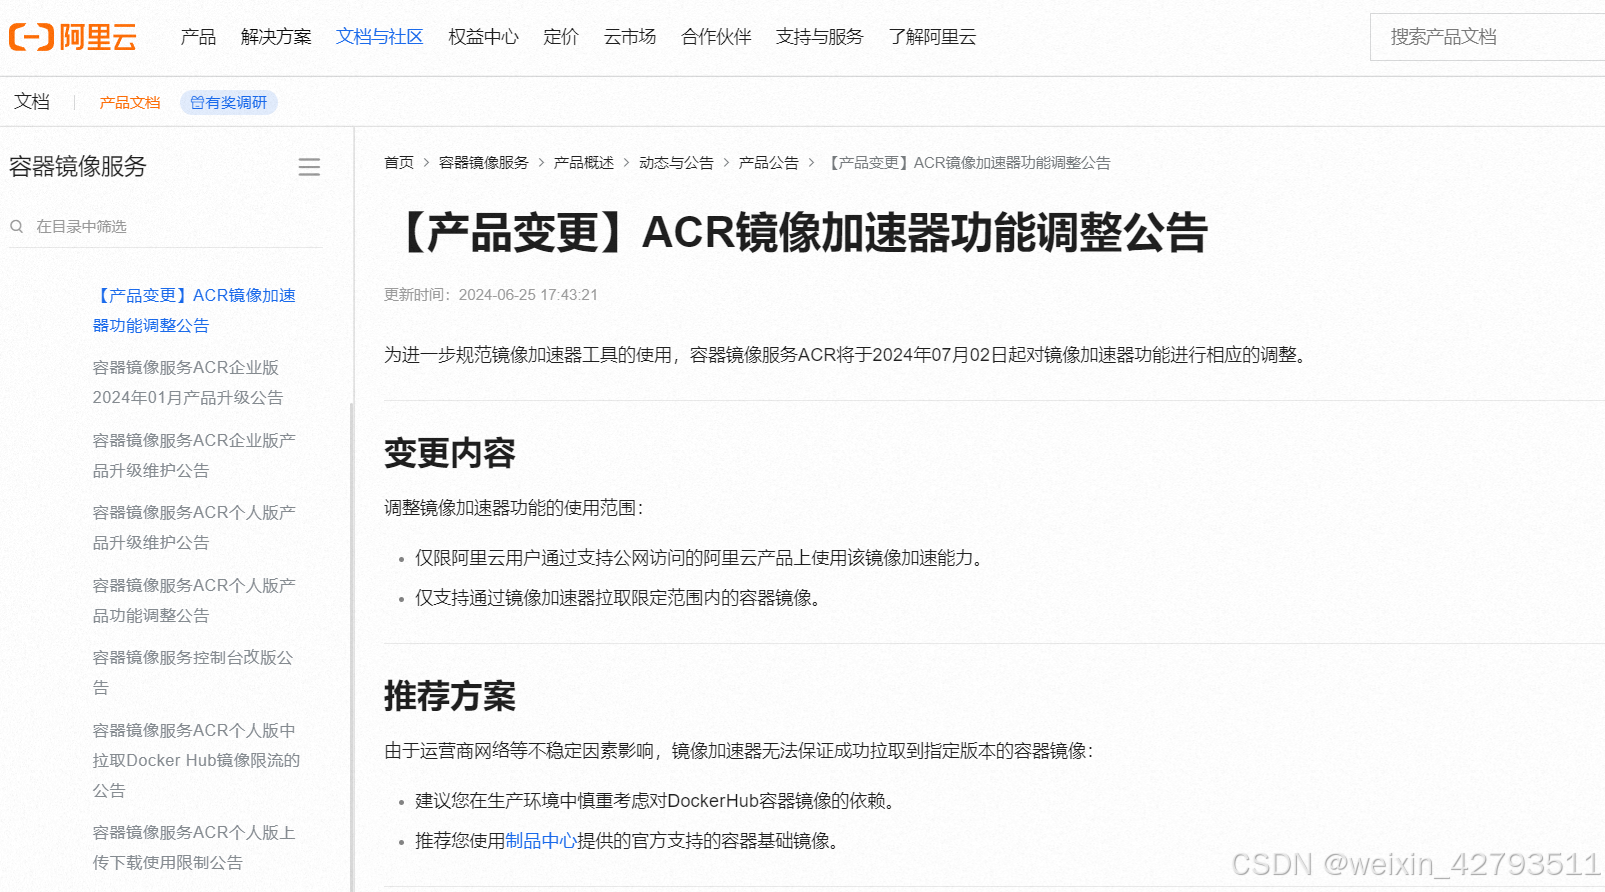Screen dimensions: 1605x892
Task: Open the 云市场 menu item
Action: [x=630, y=37]
